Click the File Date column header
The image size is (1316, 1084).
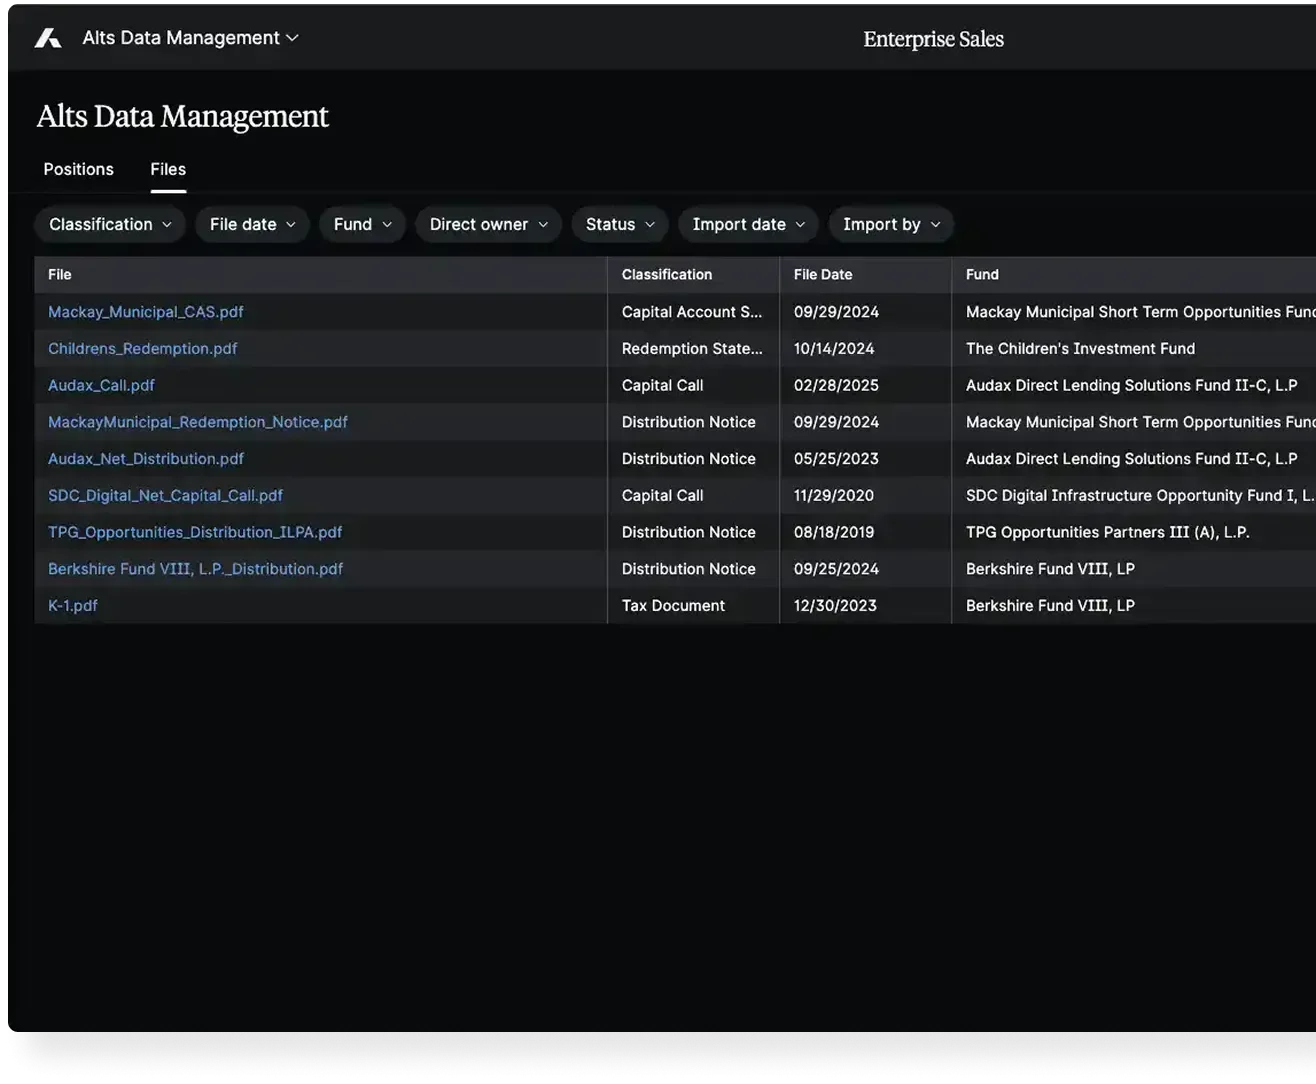(x=865, y=274)
